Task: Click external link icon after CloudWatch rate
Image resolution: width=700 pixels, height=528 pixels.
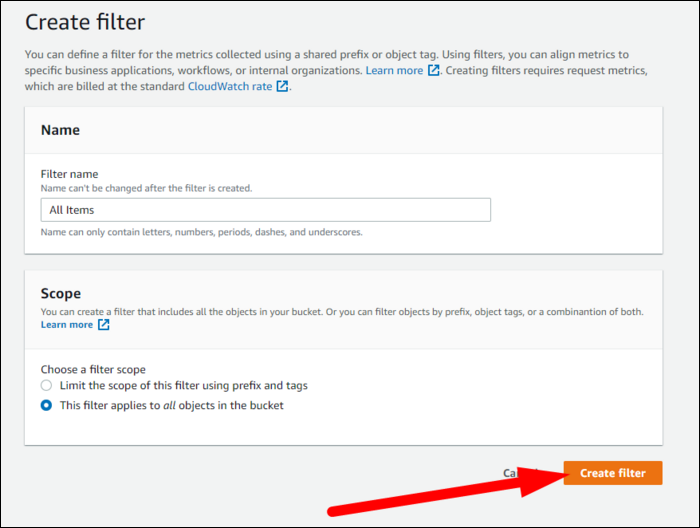Action: (x=282, y=86)
